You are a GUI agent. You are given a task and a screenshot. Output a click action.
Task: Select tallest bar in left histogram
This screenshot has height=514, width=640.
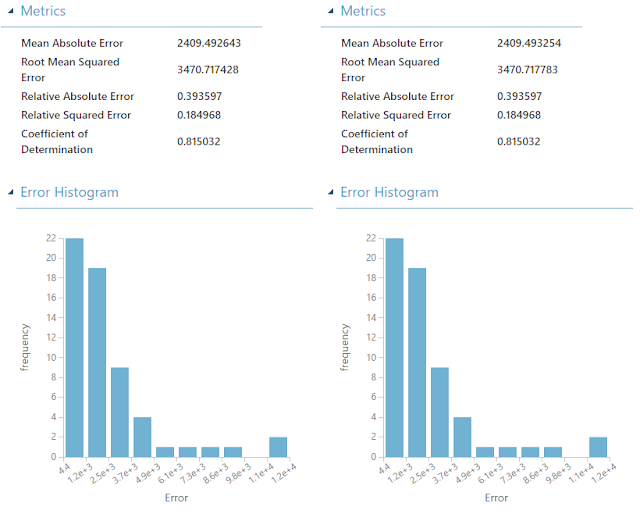click(x=75, y=347)
